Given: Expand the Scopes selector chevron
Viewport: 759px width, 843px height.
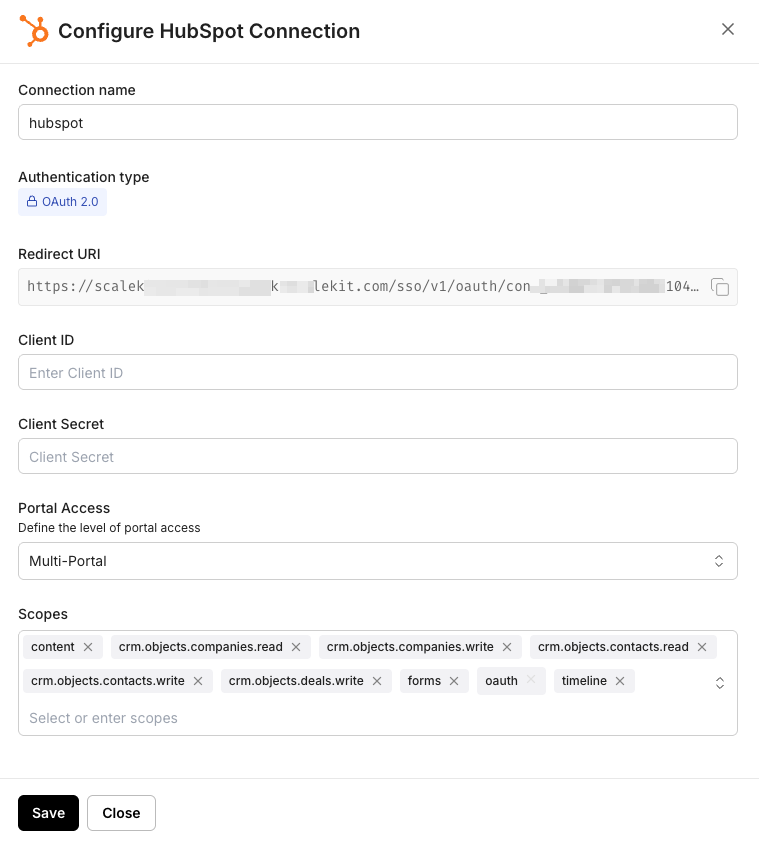Looking at the screenshot, I should [719, 683].
